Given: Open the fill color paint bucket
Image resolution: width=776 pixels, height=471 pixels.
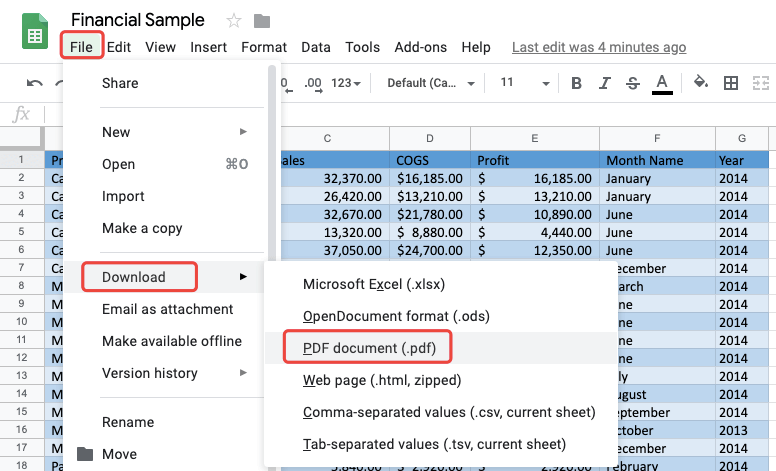Looking at the screenshot, I should [x=702, y=83].
